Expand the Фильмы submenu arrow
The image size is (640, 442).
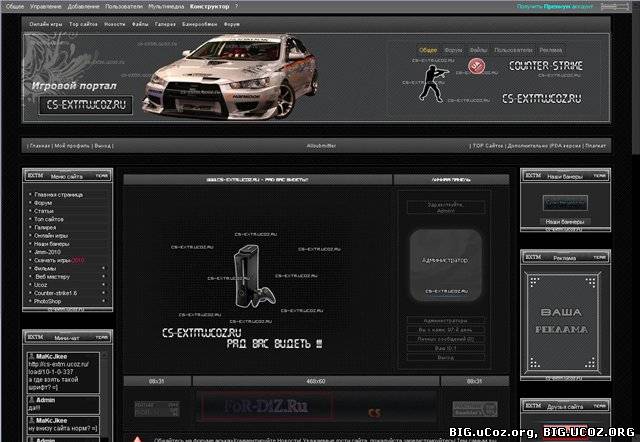click(103, 269)
